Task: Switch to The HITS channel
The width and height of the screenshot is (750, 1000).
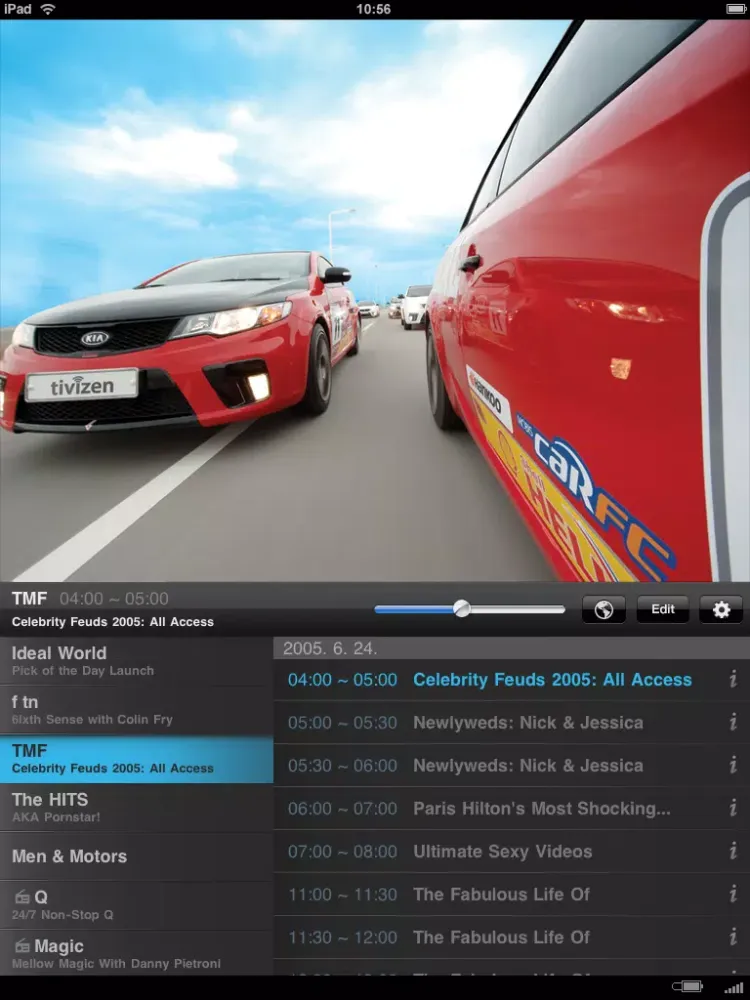Action: coord(136,807)
